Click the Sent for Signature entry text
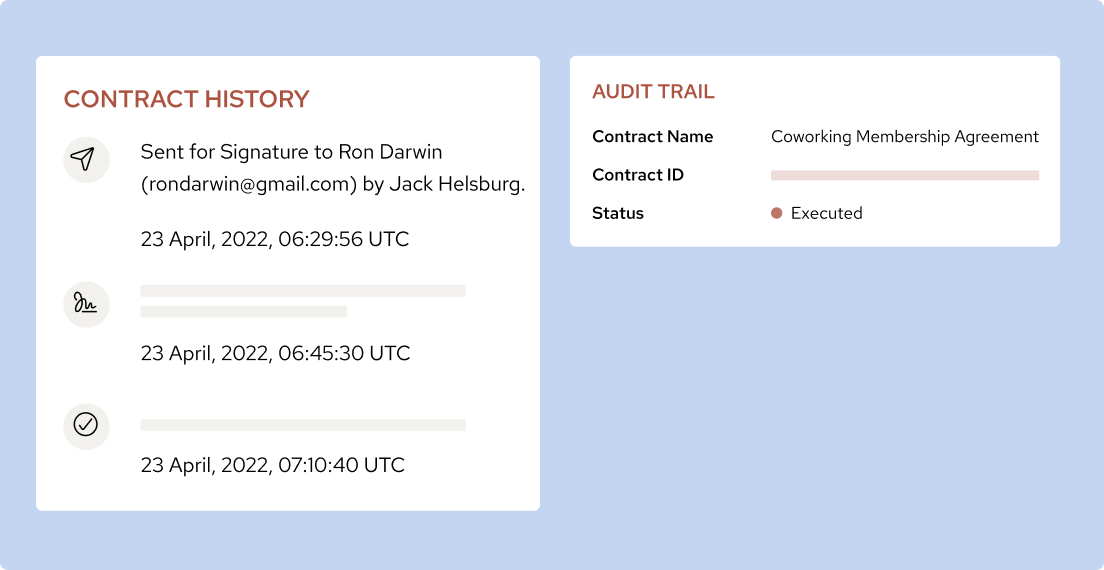The width and height of the screenshot is (1104, 570). click(x=291, y=152)
